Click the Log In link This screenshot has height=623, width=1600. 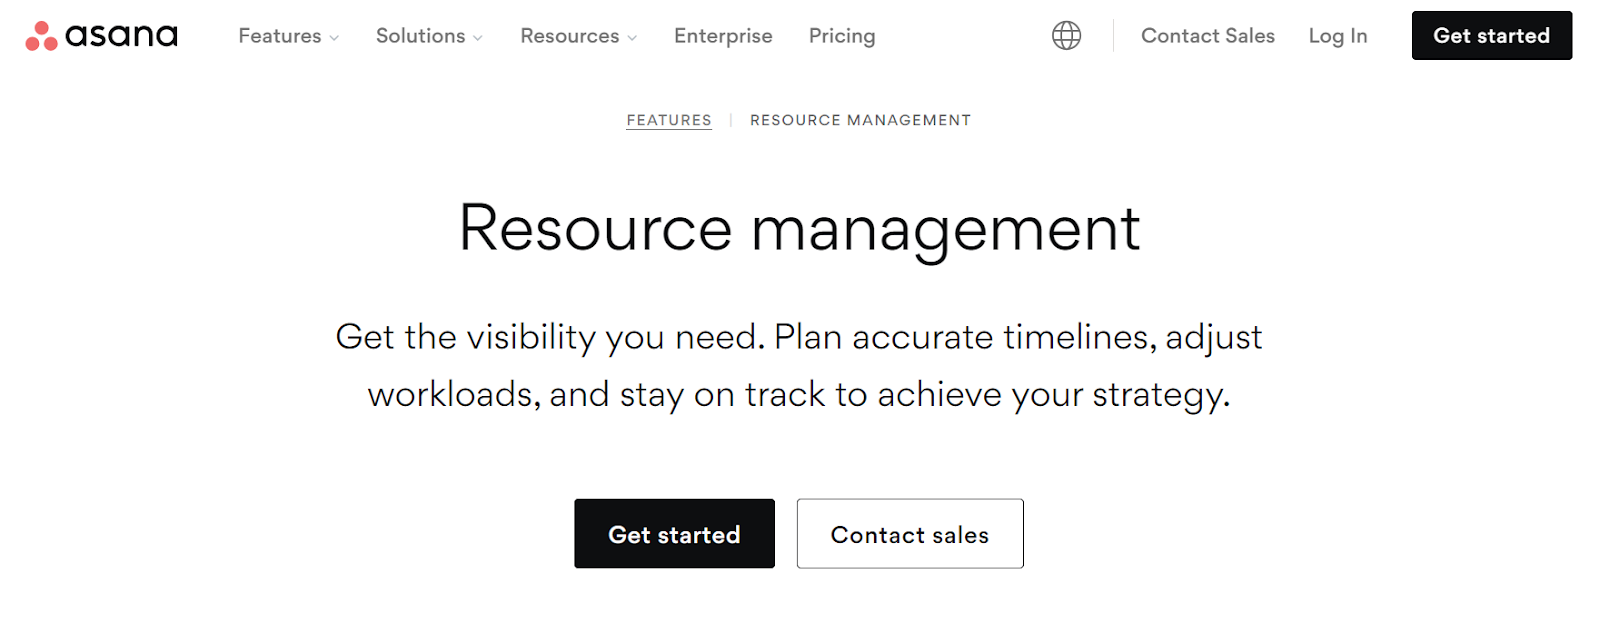click(1337, 36)
